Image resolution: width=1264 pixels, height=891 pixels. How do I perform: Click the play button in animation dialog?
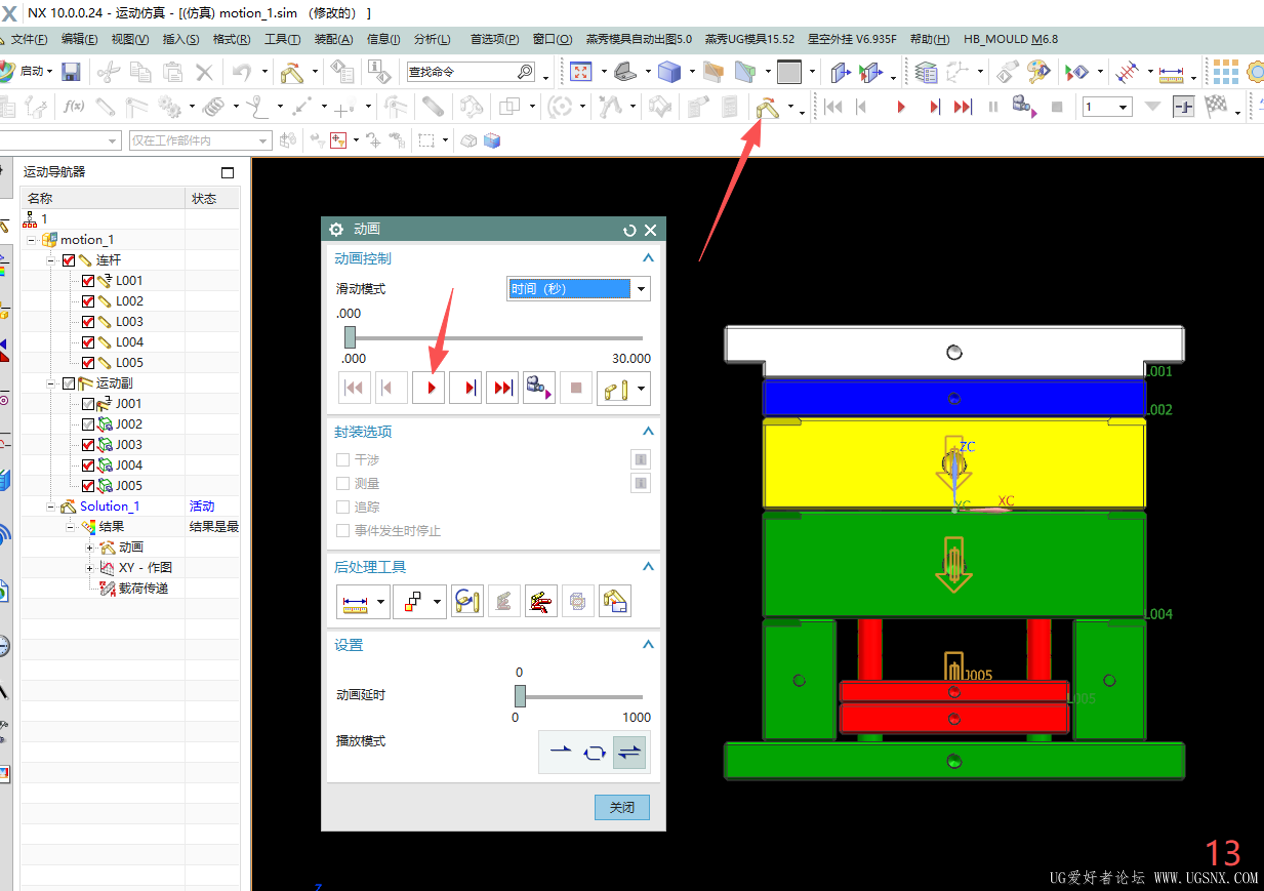(429, 387)
